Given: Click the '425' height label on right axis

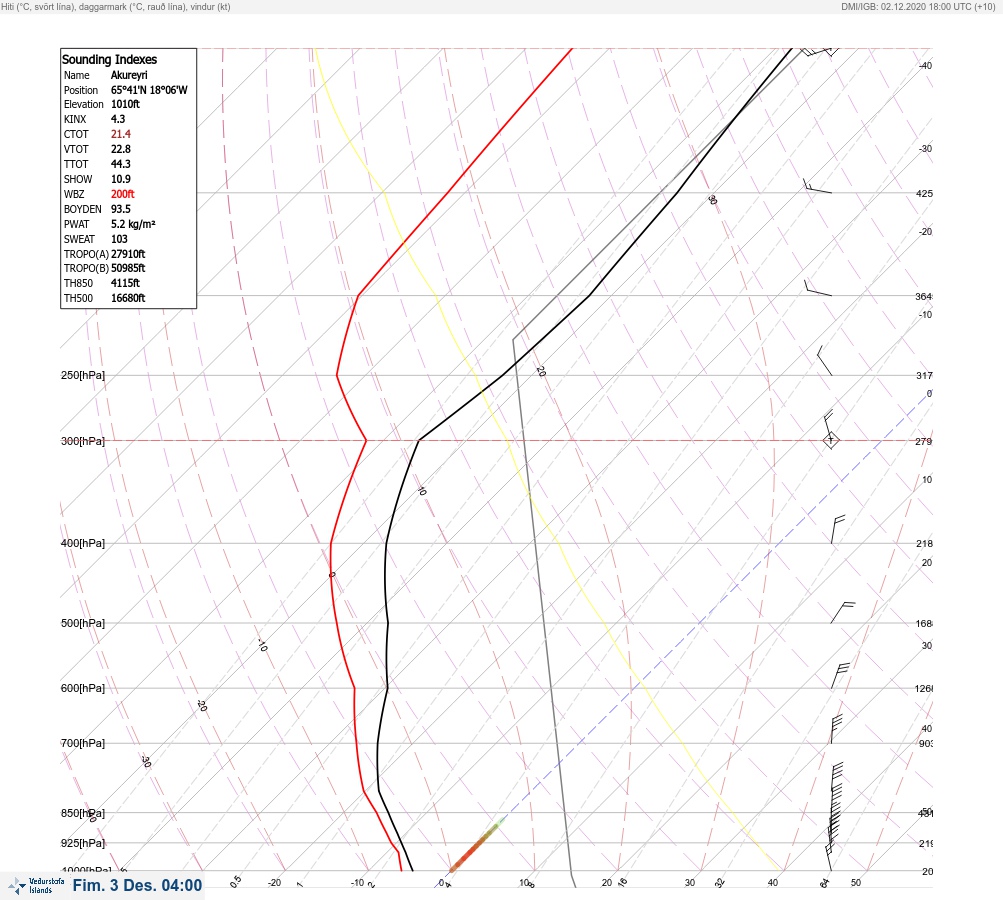Looking at the screenshot, I should tap(924, 193).
